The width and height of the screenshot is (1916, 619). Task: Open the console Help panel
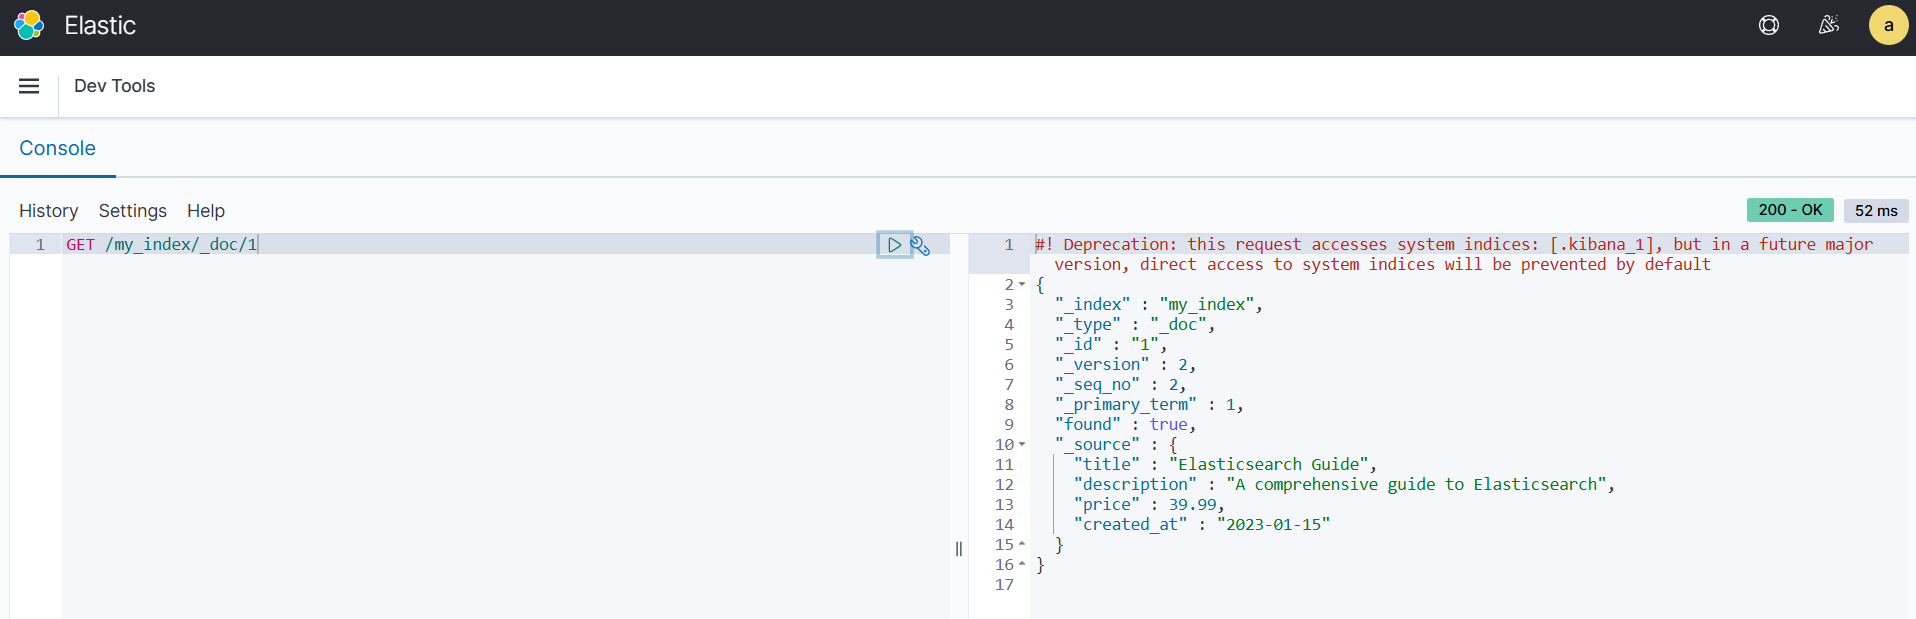tap(206, 211)
